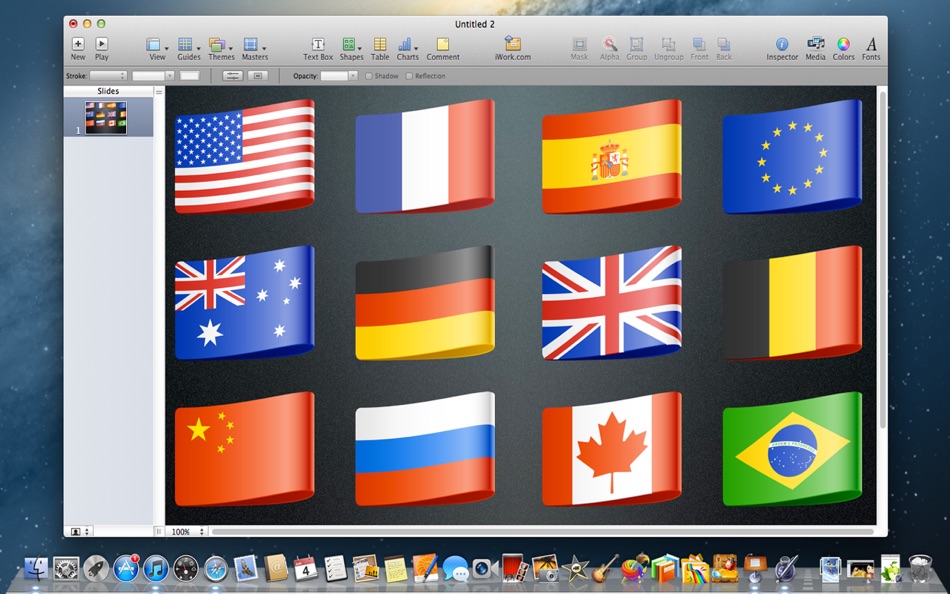Click the horizontal scrollbar below the canvas
The height and width of the screenshot is (594, 950).
click(x=542, y=532)
